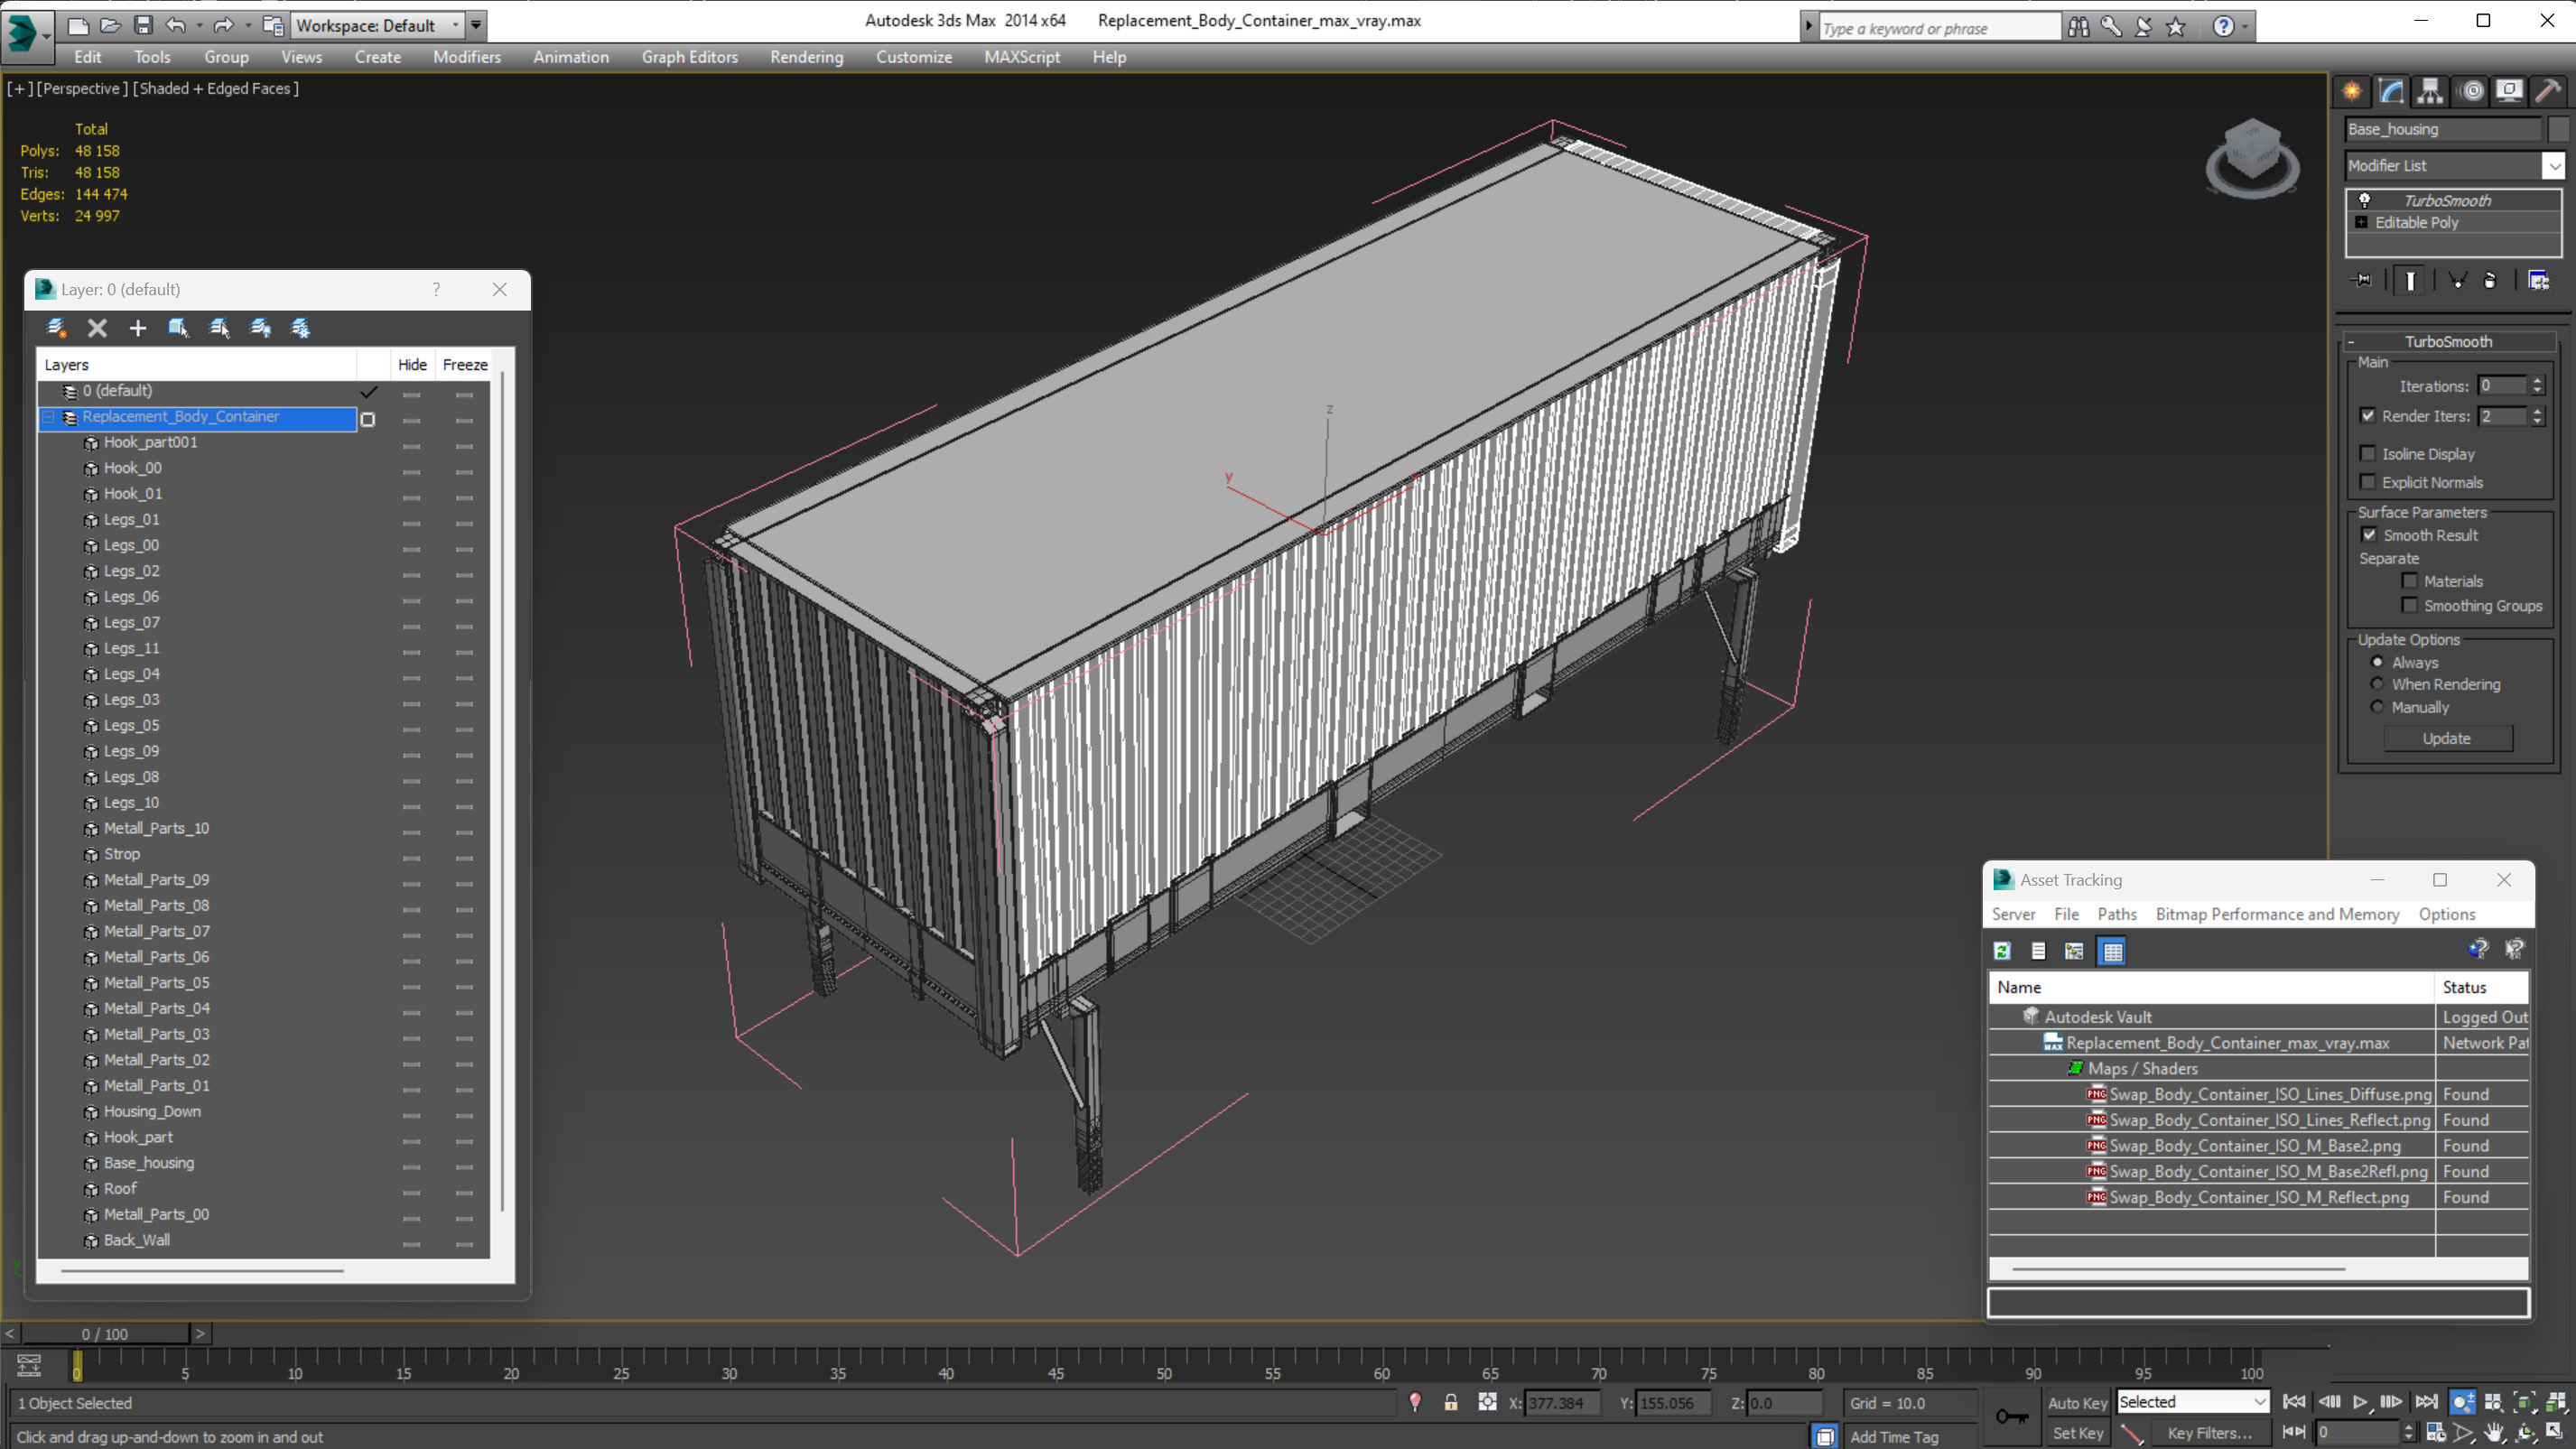Enable the Isoline Display checkbox
Image resolution: width=2576 pixels, height=1449 pixels.
tap(2367, 454)
